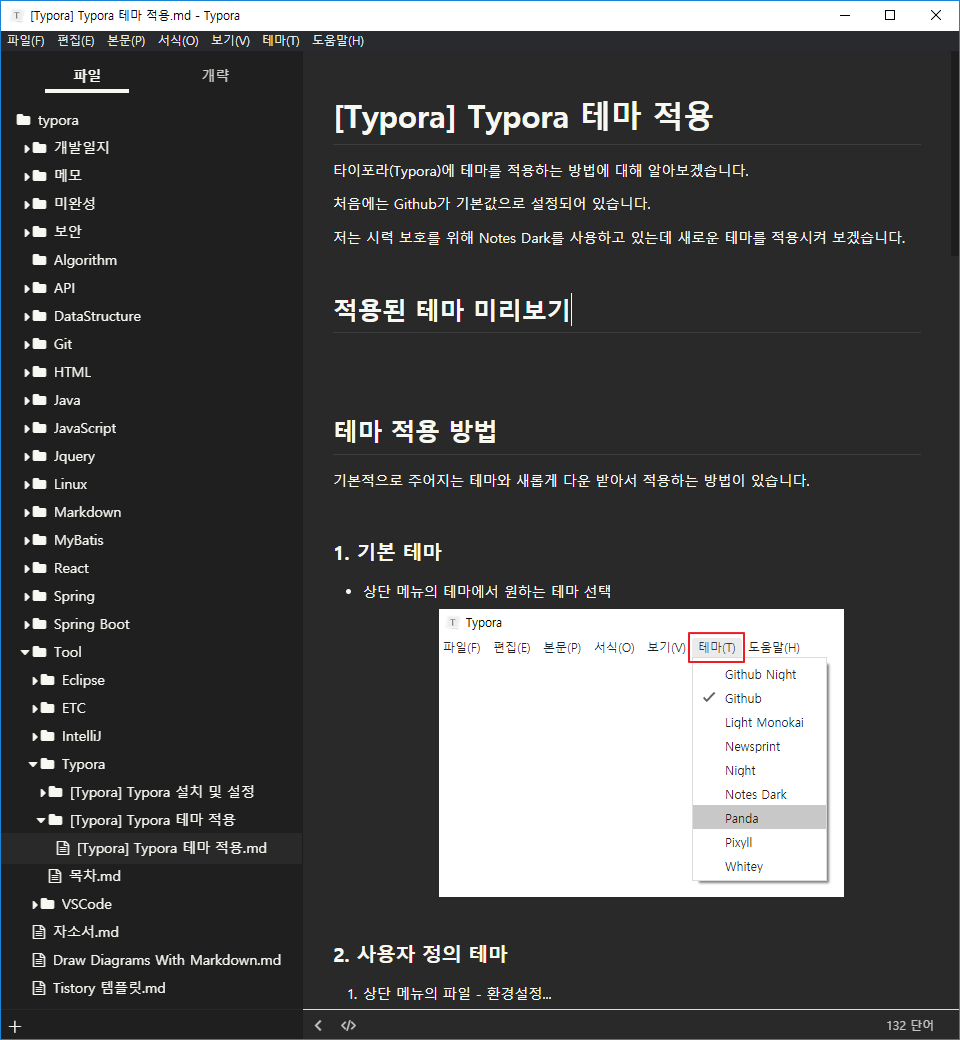
Task: Click Draw Diagrams With Markdown.md file icon
Action: tap(39, 960)
